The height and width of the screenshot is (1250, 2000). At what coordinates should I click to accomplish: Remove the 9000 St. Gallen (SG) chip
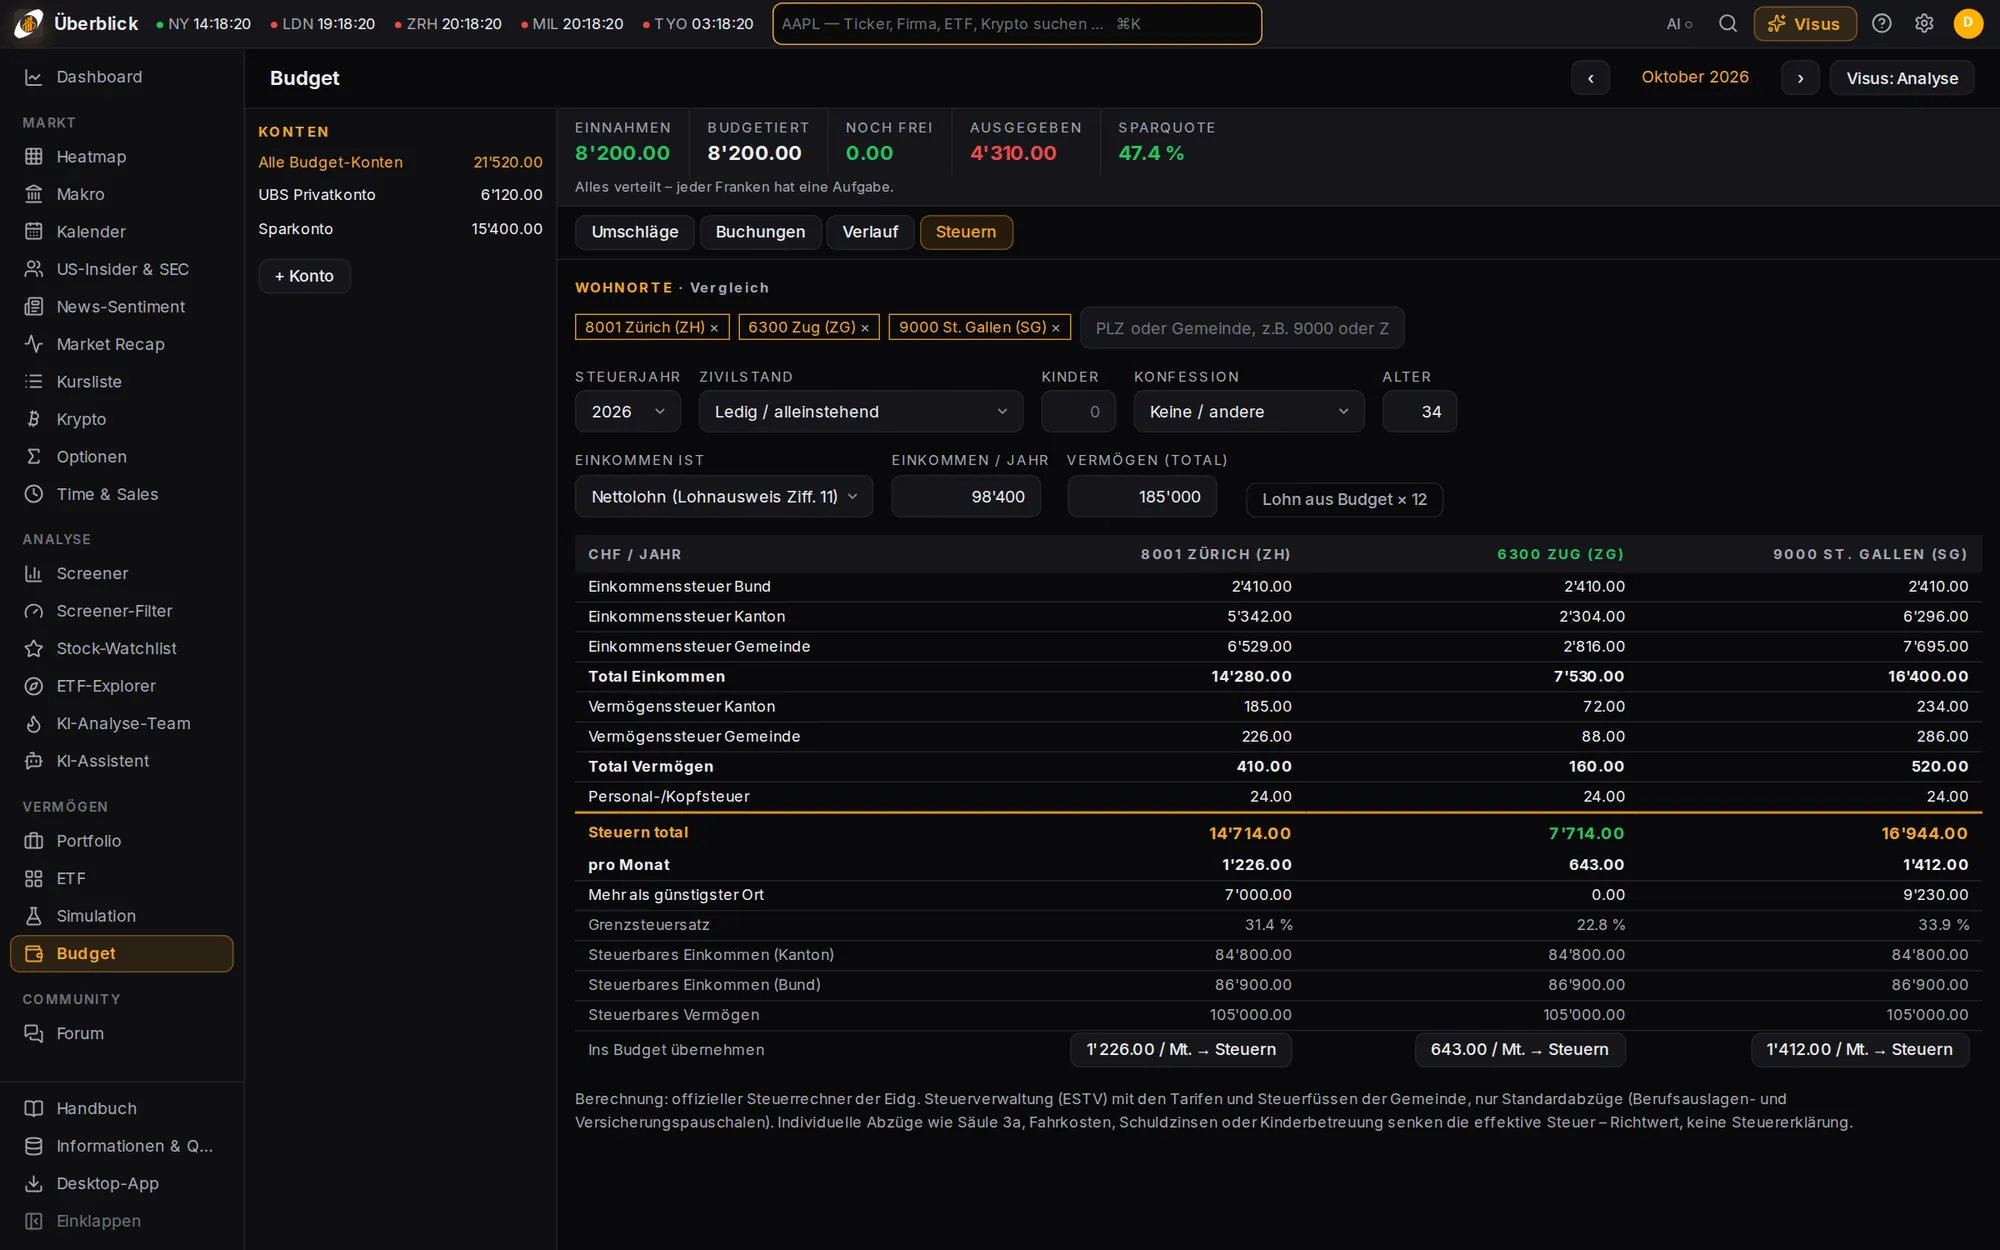click(x=1055, y=328)
